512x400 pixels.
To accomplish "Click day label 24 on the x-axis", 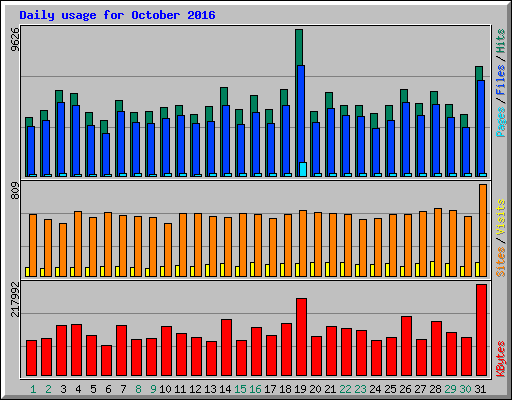I will pos(375,389).
